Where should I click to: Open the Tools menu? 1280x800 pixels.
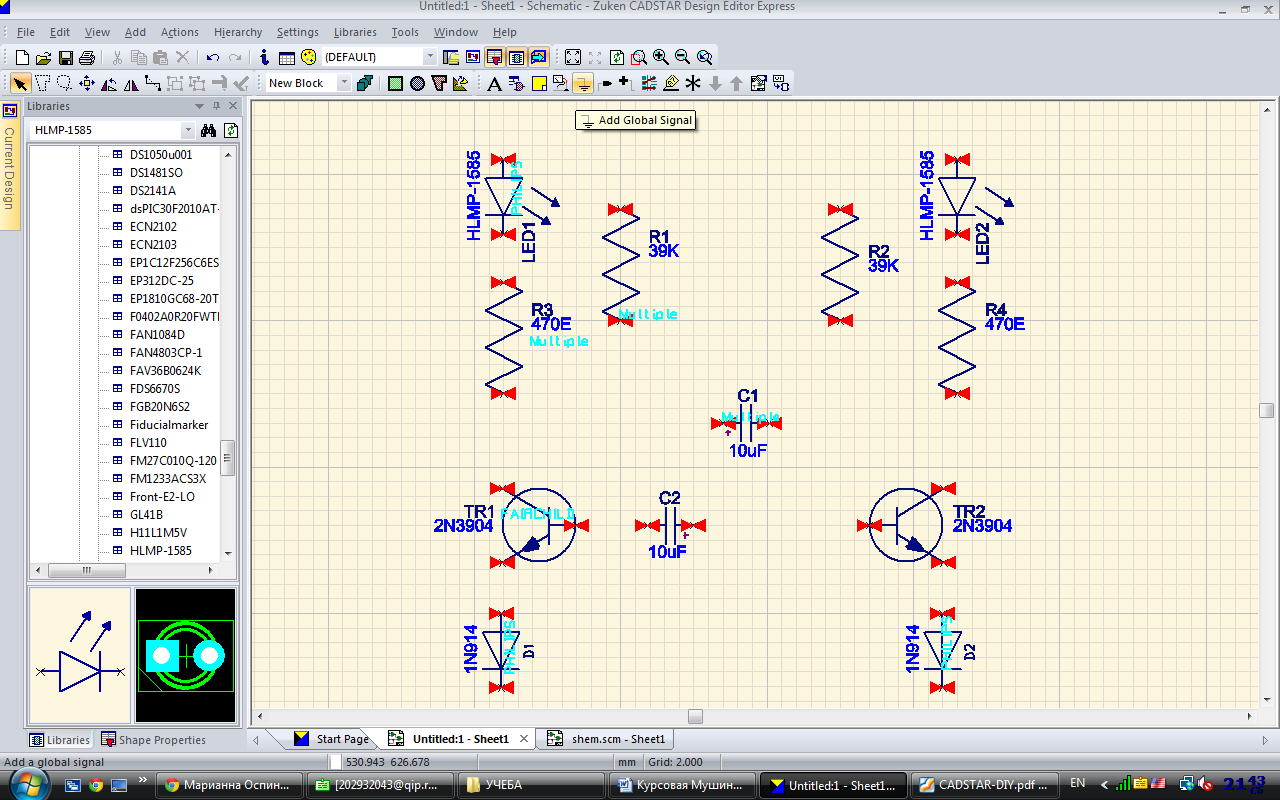[405, 32]
